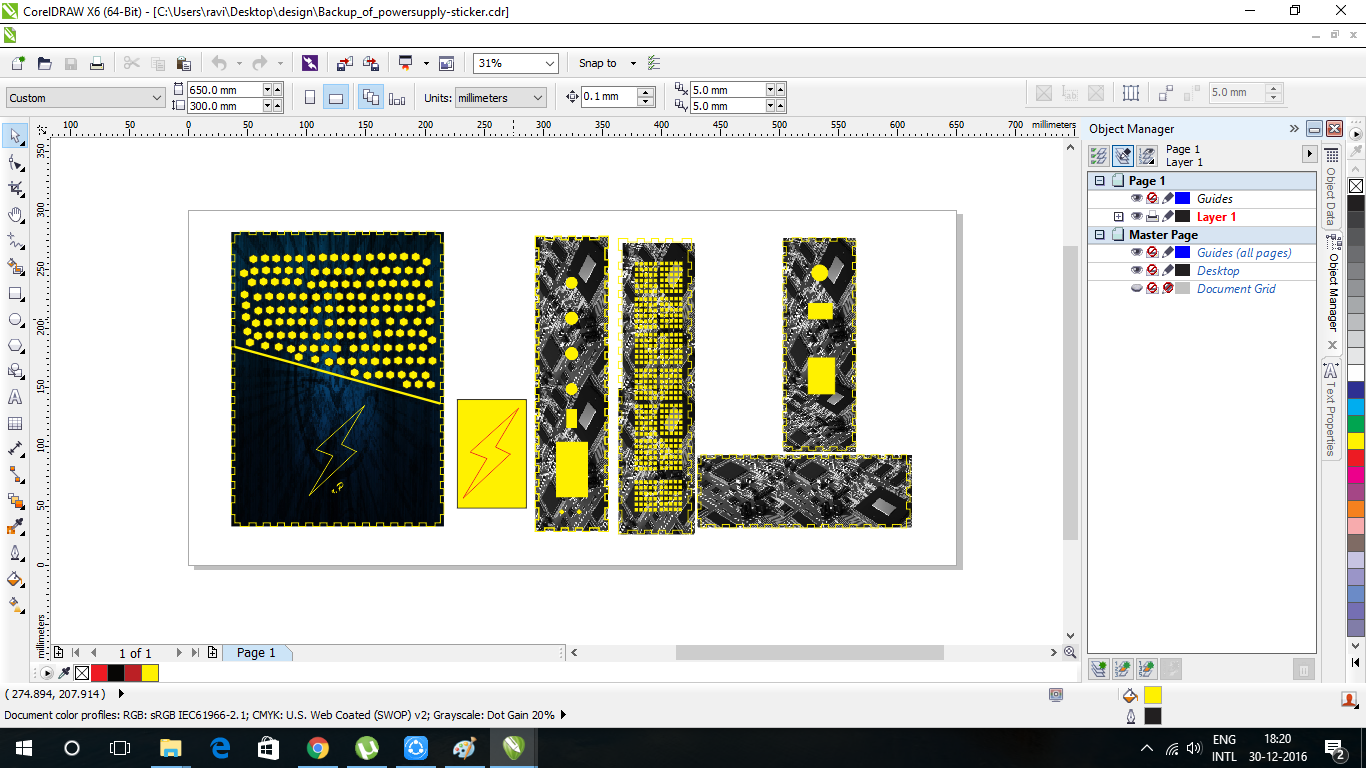Image resolution: width=1366 pixels, height=768 pixels.
Task: Select the Shape tool
Action: (x=15, y=162)
